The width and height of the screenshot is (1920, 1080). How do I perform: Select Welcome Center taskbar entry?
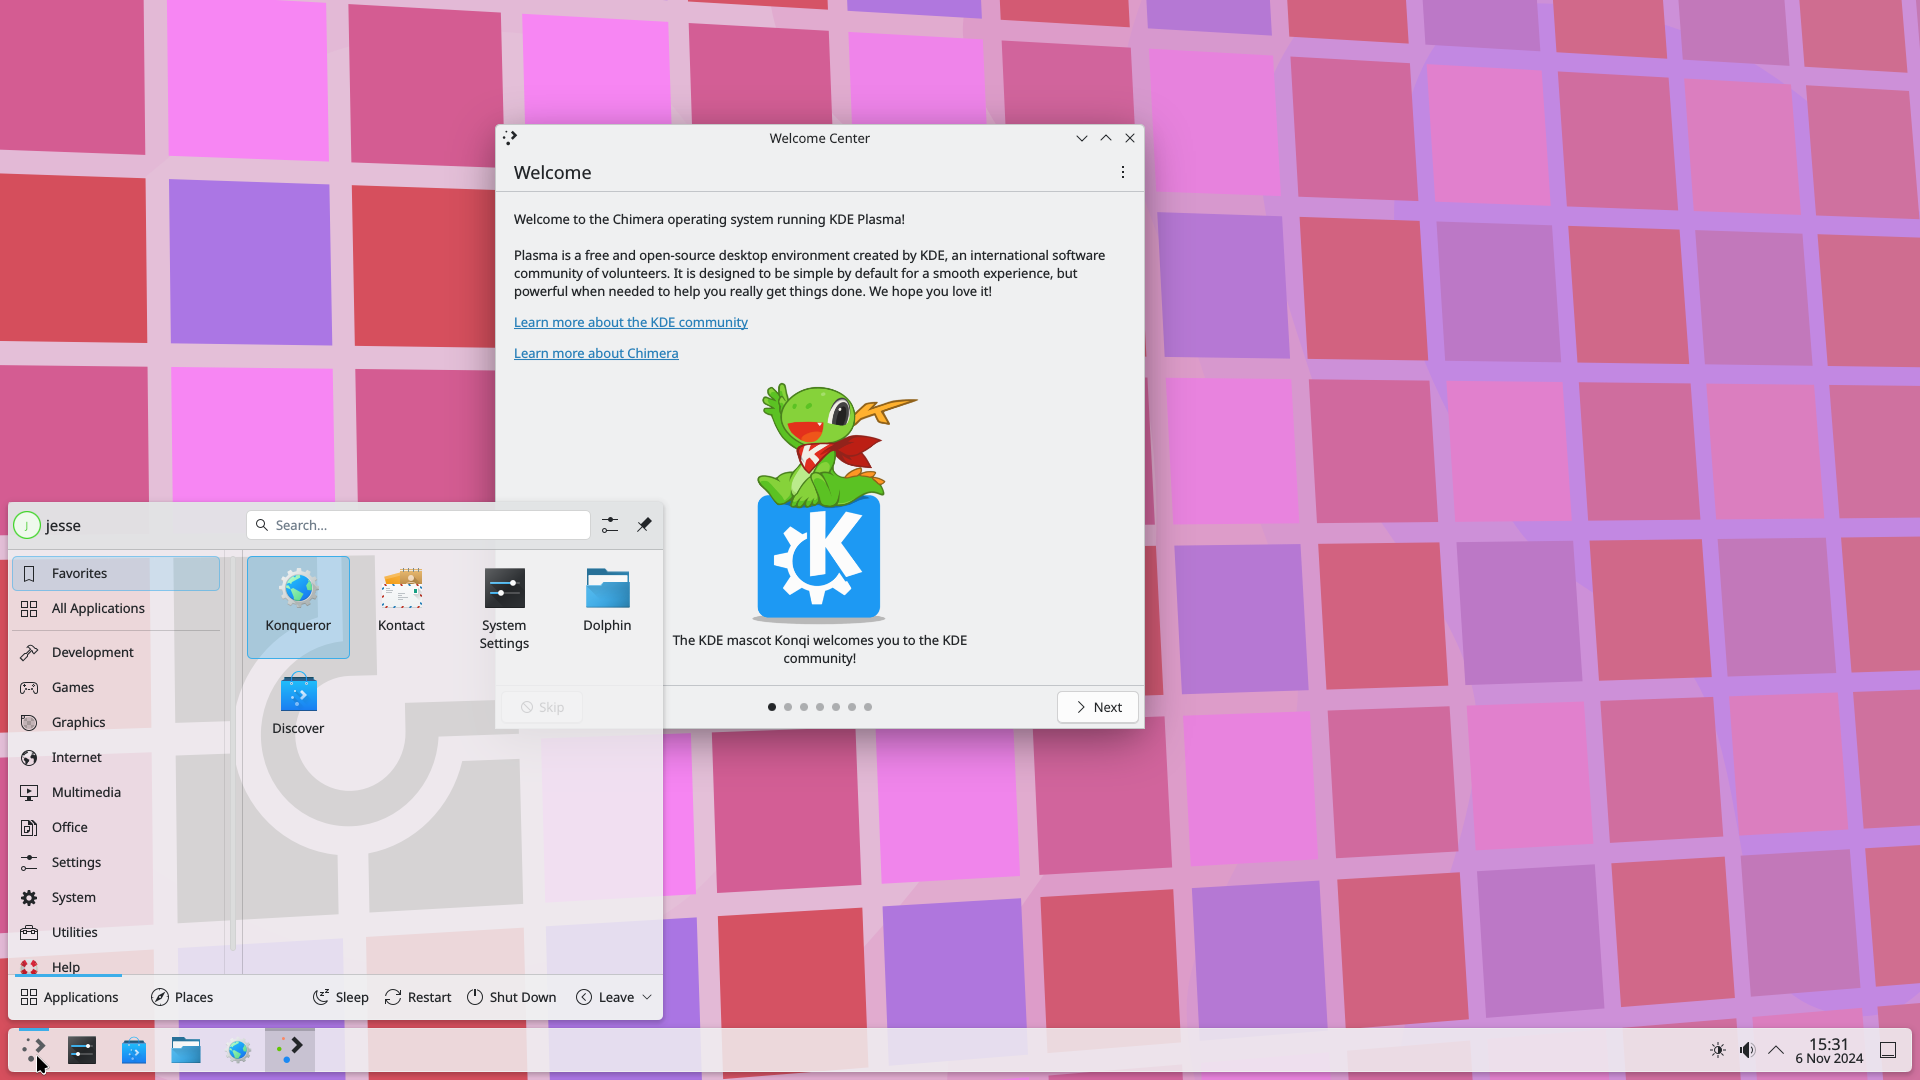tap(290, 1050)
